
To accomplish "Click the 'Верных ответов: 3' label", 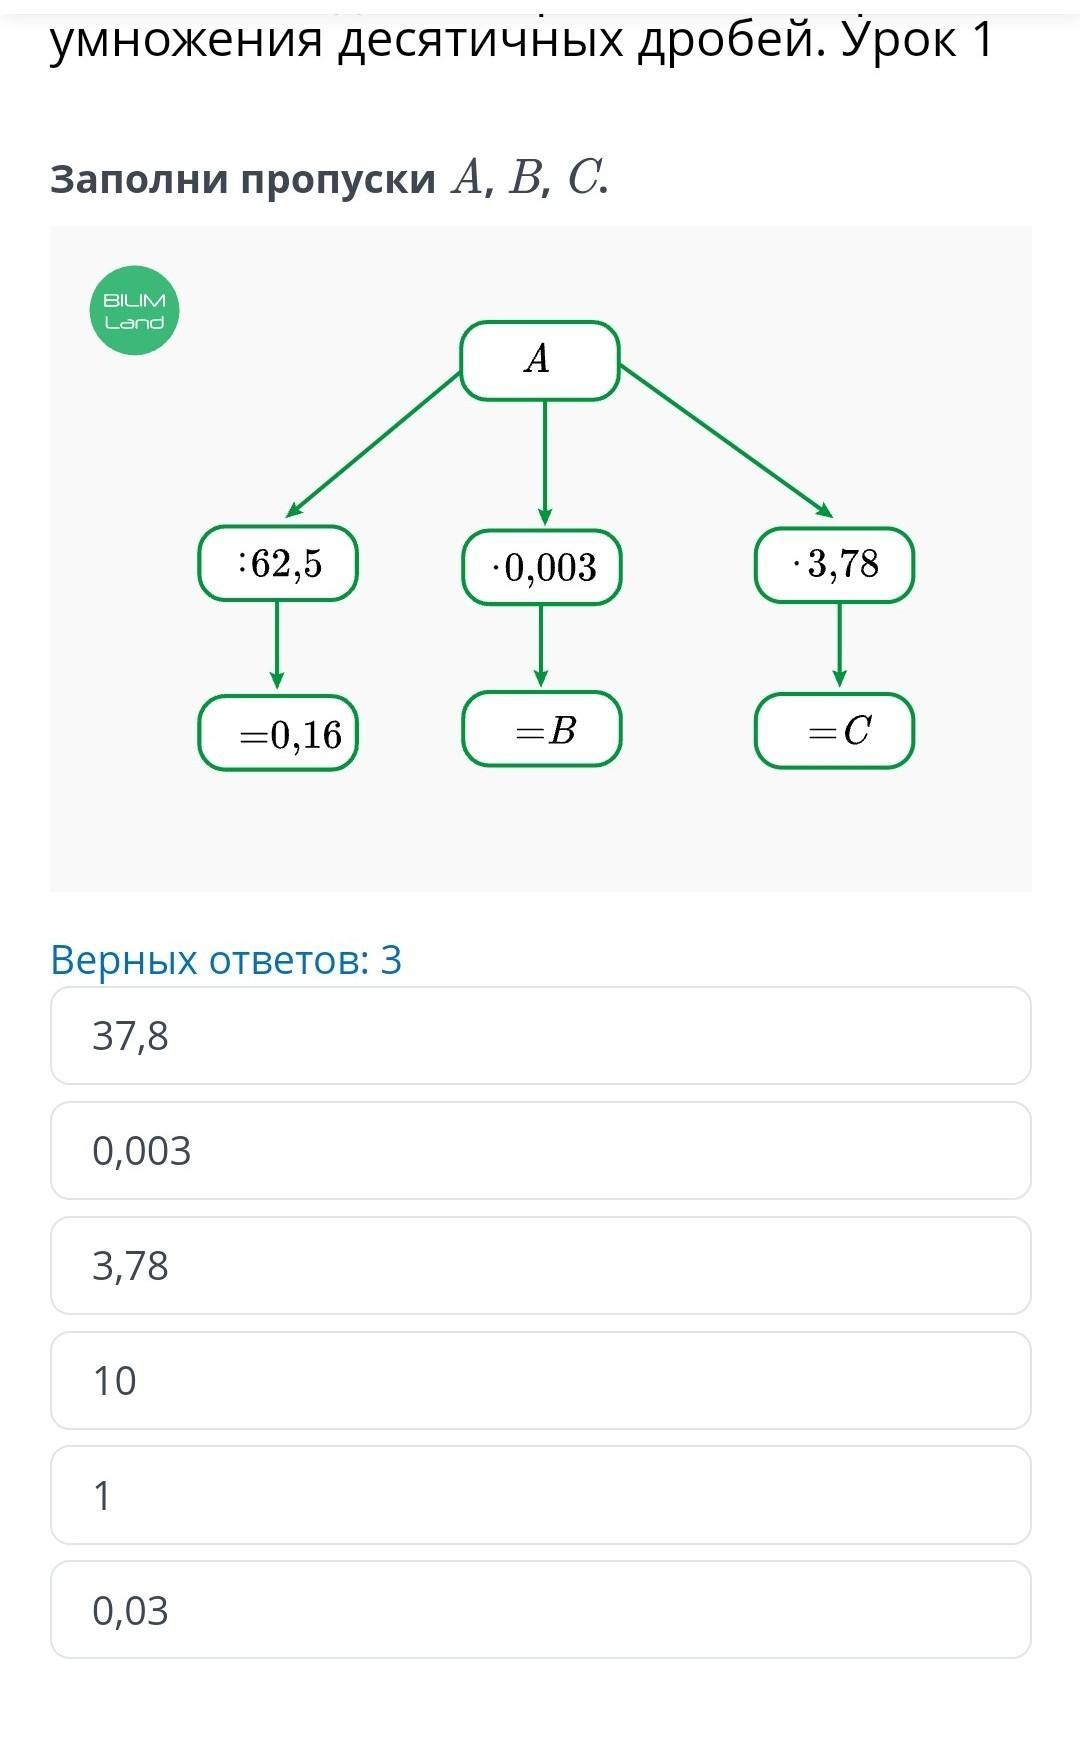I will [226, 960].
